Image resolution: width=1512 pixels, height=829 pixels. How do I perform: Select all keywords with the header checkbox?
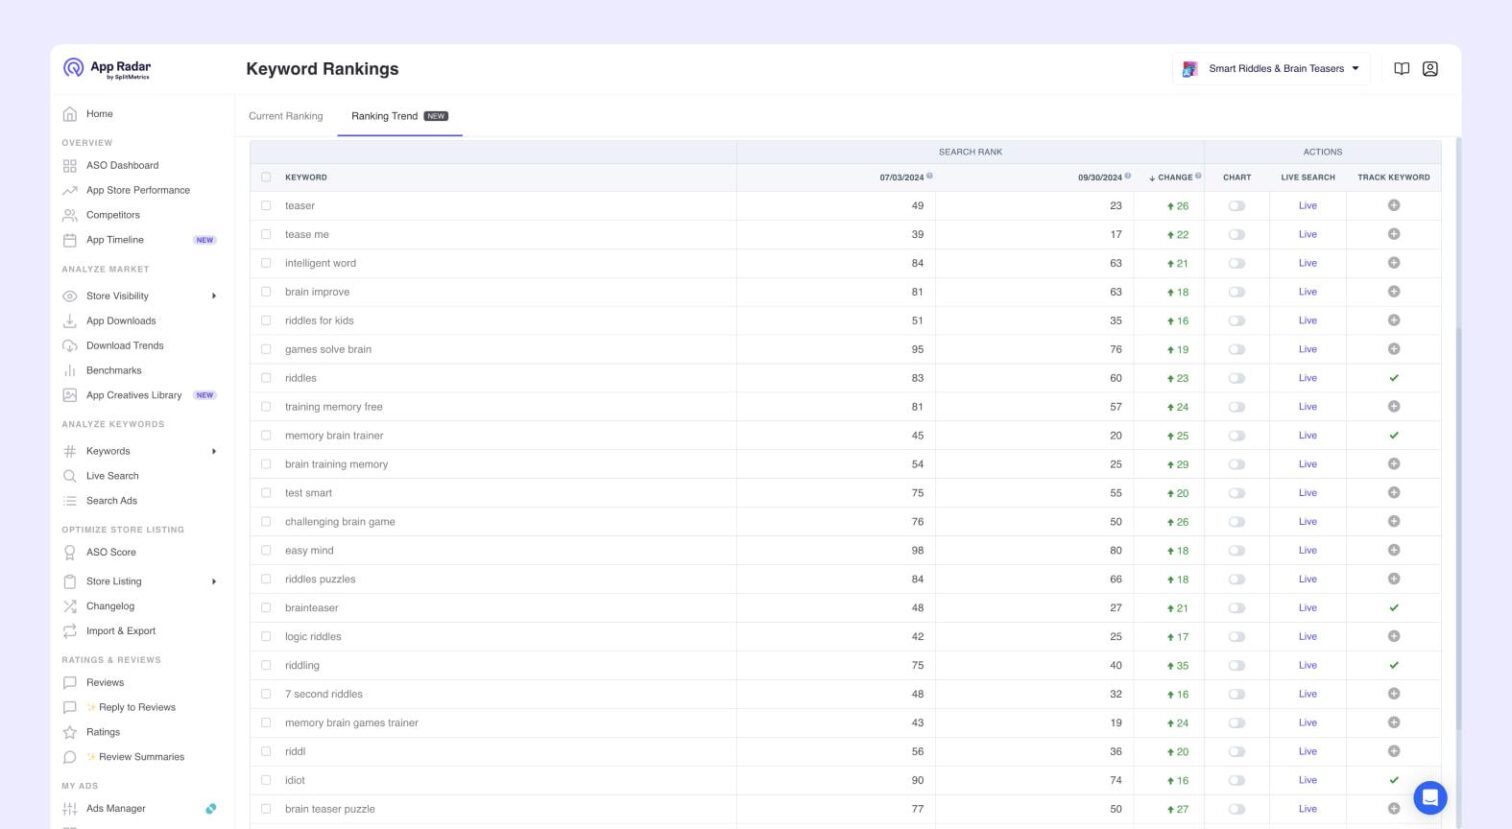266,177
